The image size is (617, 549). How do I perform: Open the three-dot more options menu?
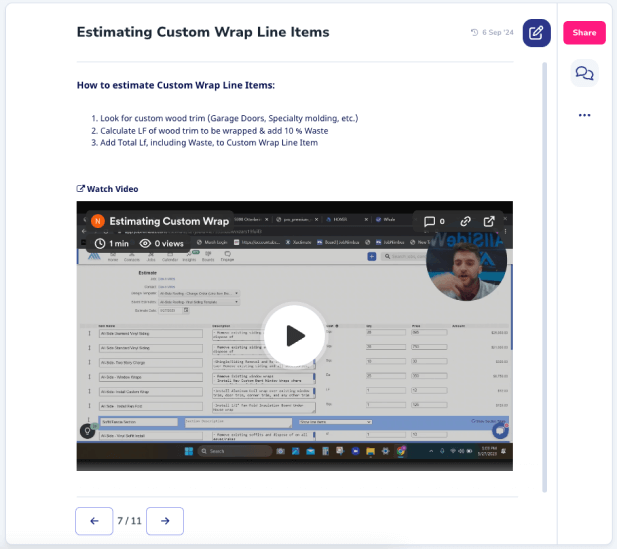coord(584,115)
